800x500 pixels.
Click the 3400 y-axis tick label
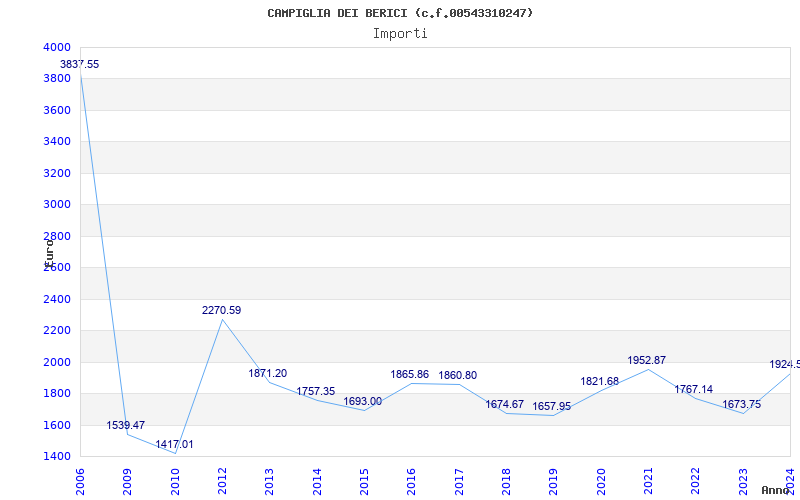tap(57, 141)
